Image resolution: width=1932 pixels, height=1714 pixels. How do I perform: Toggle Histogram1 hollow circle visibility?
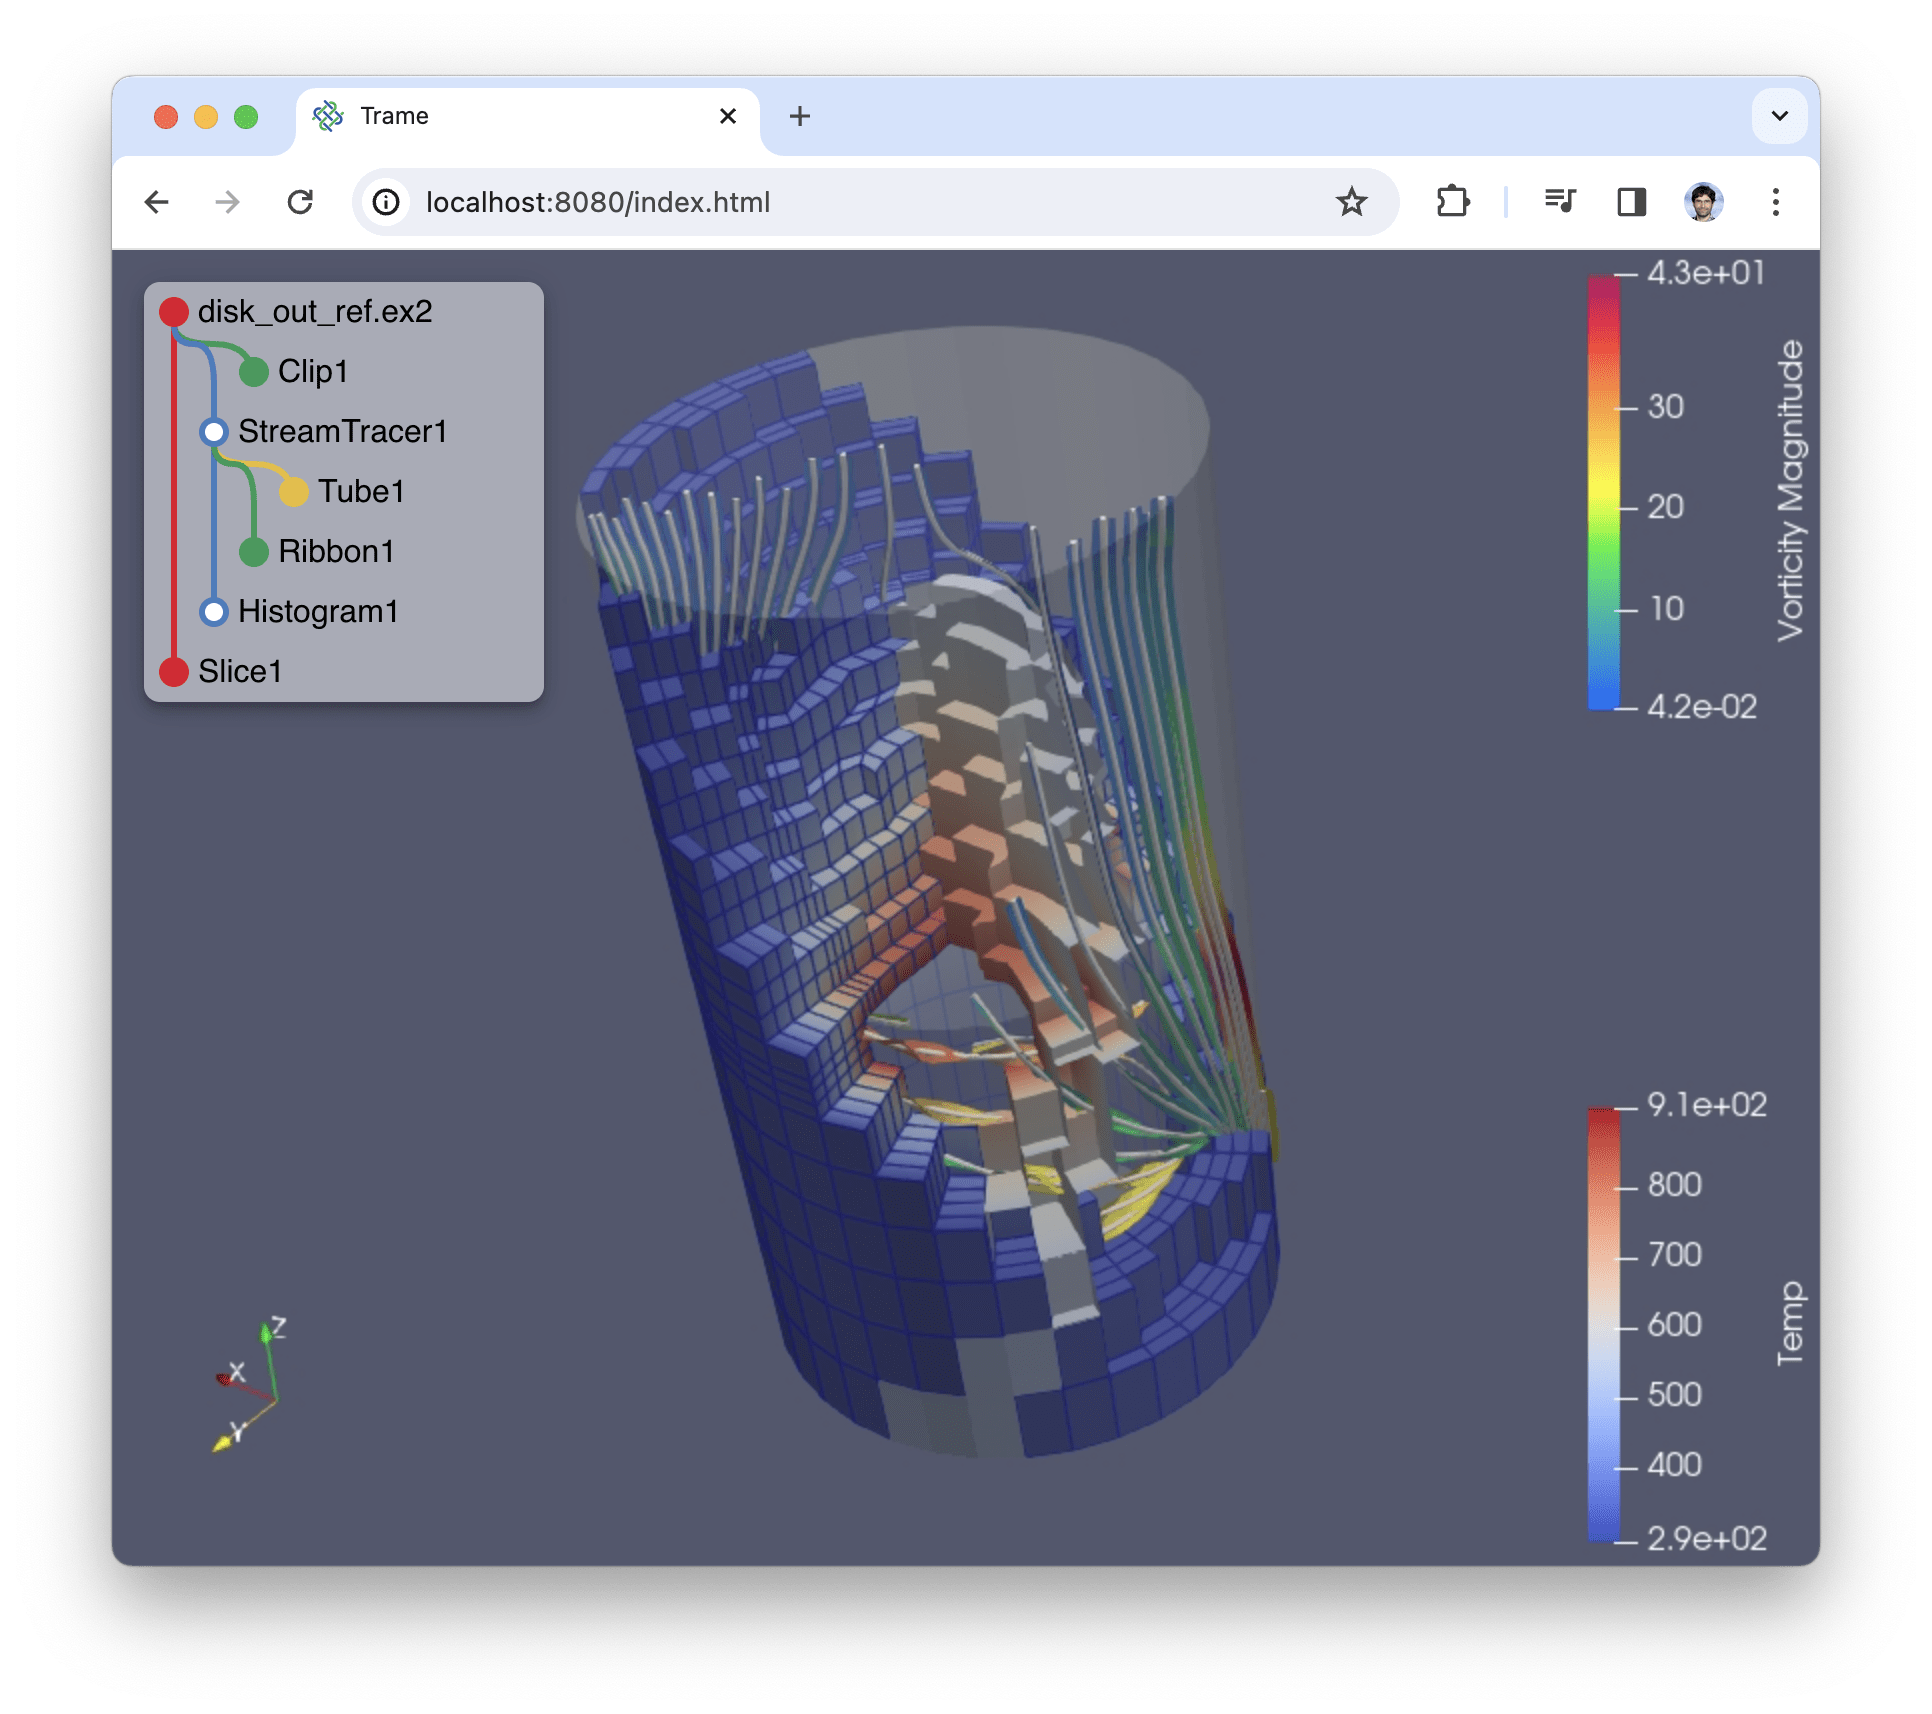(214, 612)
